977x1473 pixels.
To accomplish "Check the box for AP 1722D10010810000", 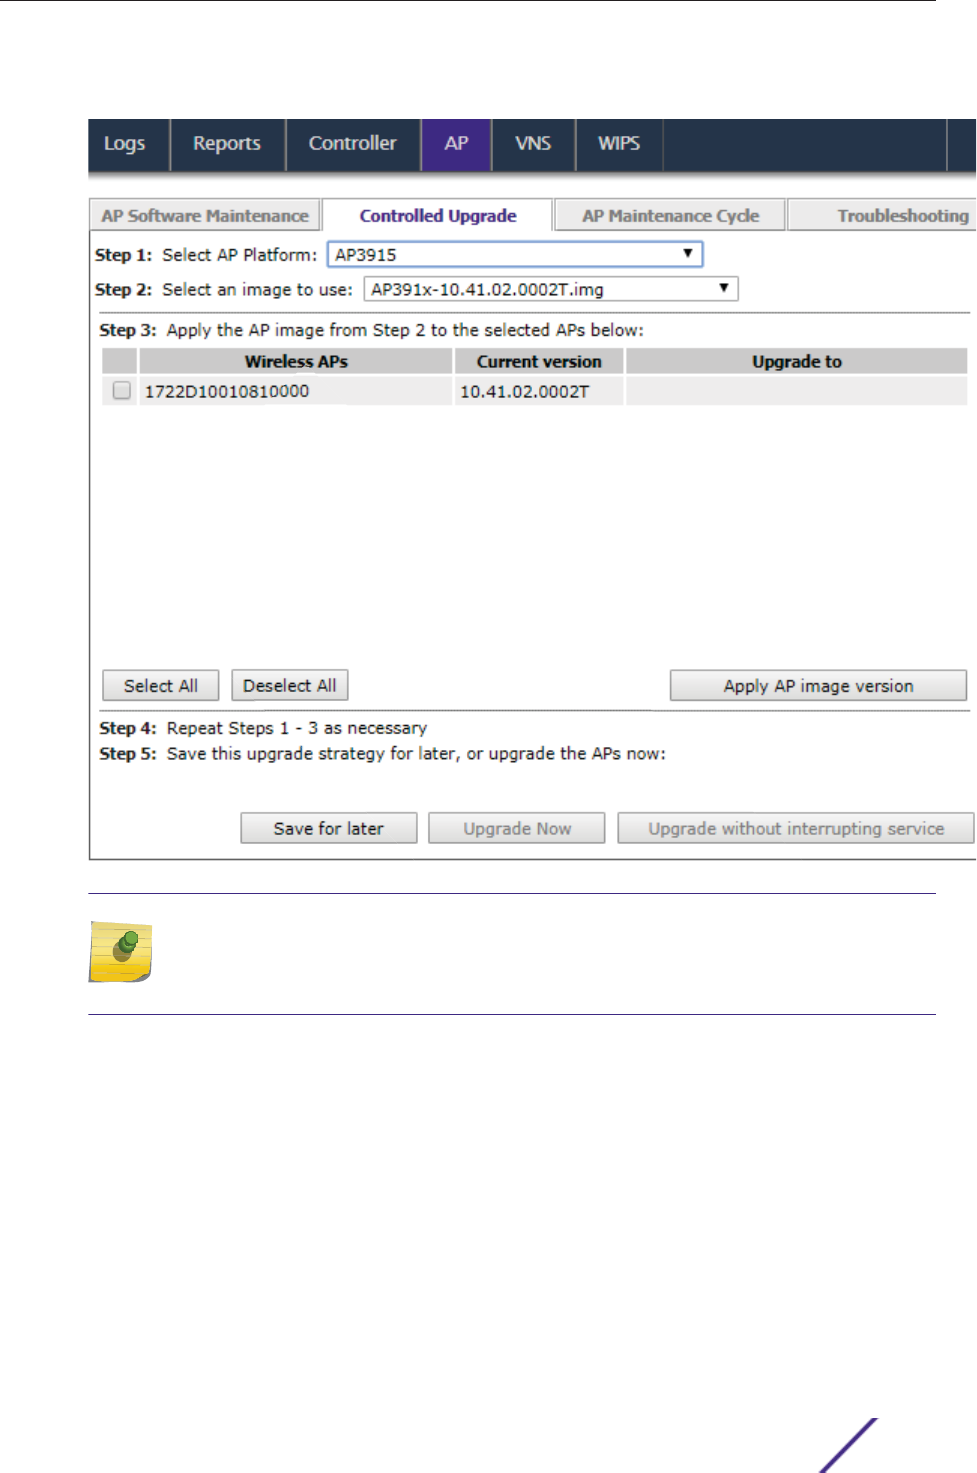I will pos(122,391).
